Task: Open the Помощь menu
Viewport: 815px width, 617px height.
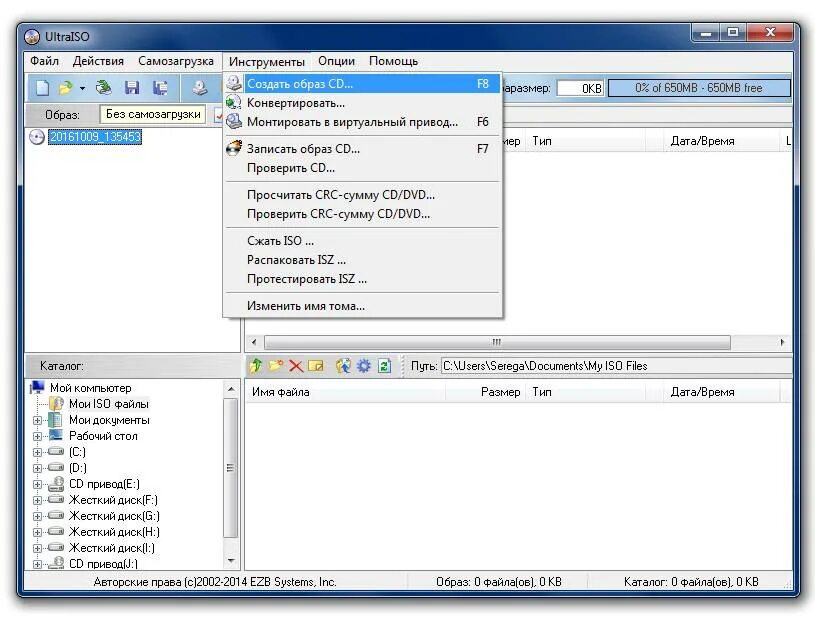Action: click(393, 61)
